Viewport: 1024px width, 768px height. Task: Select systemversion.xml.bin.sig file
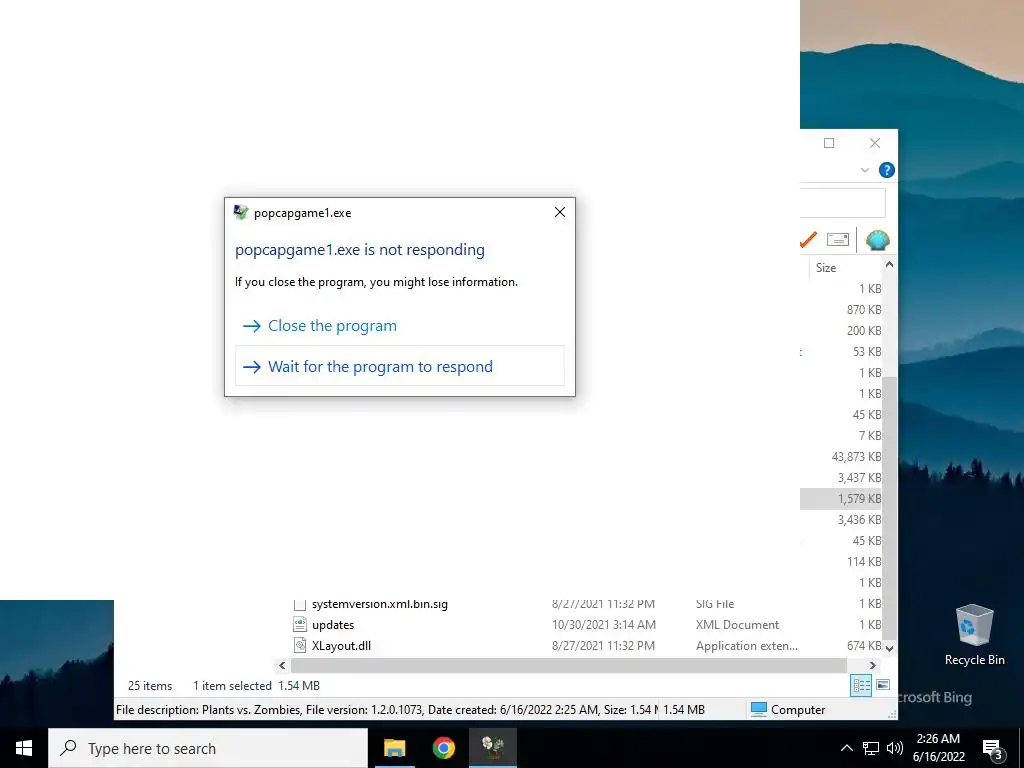click(379, 604)
